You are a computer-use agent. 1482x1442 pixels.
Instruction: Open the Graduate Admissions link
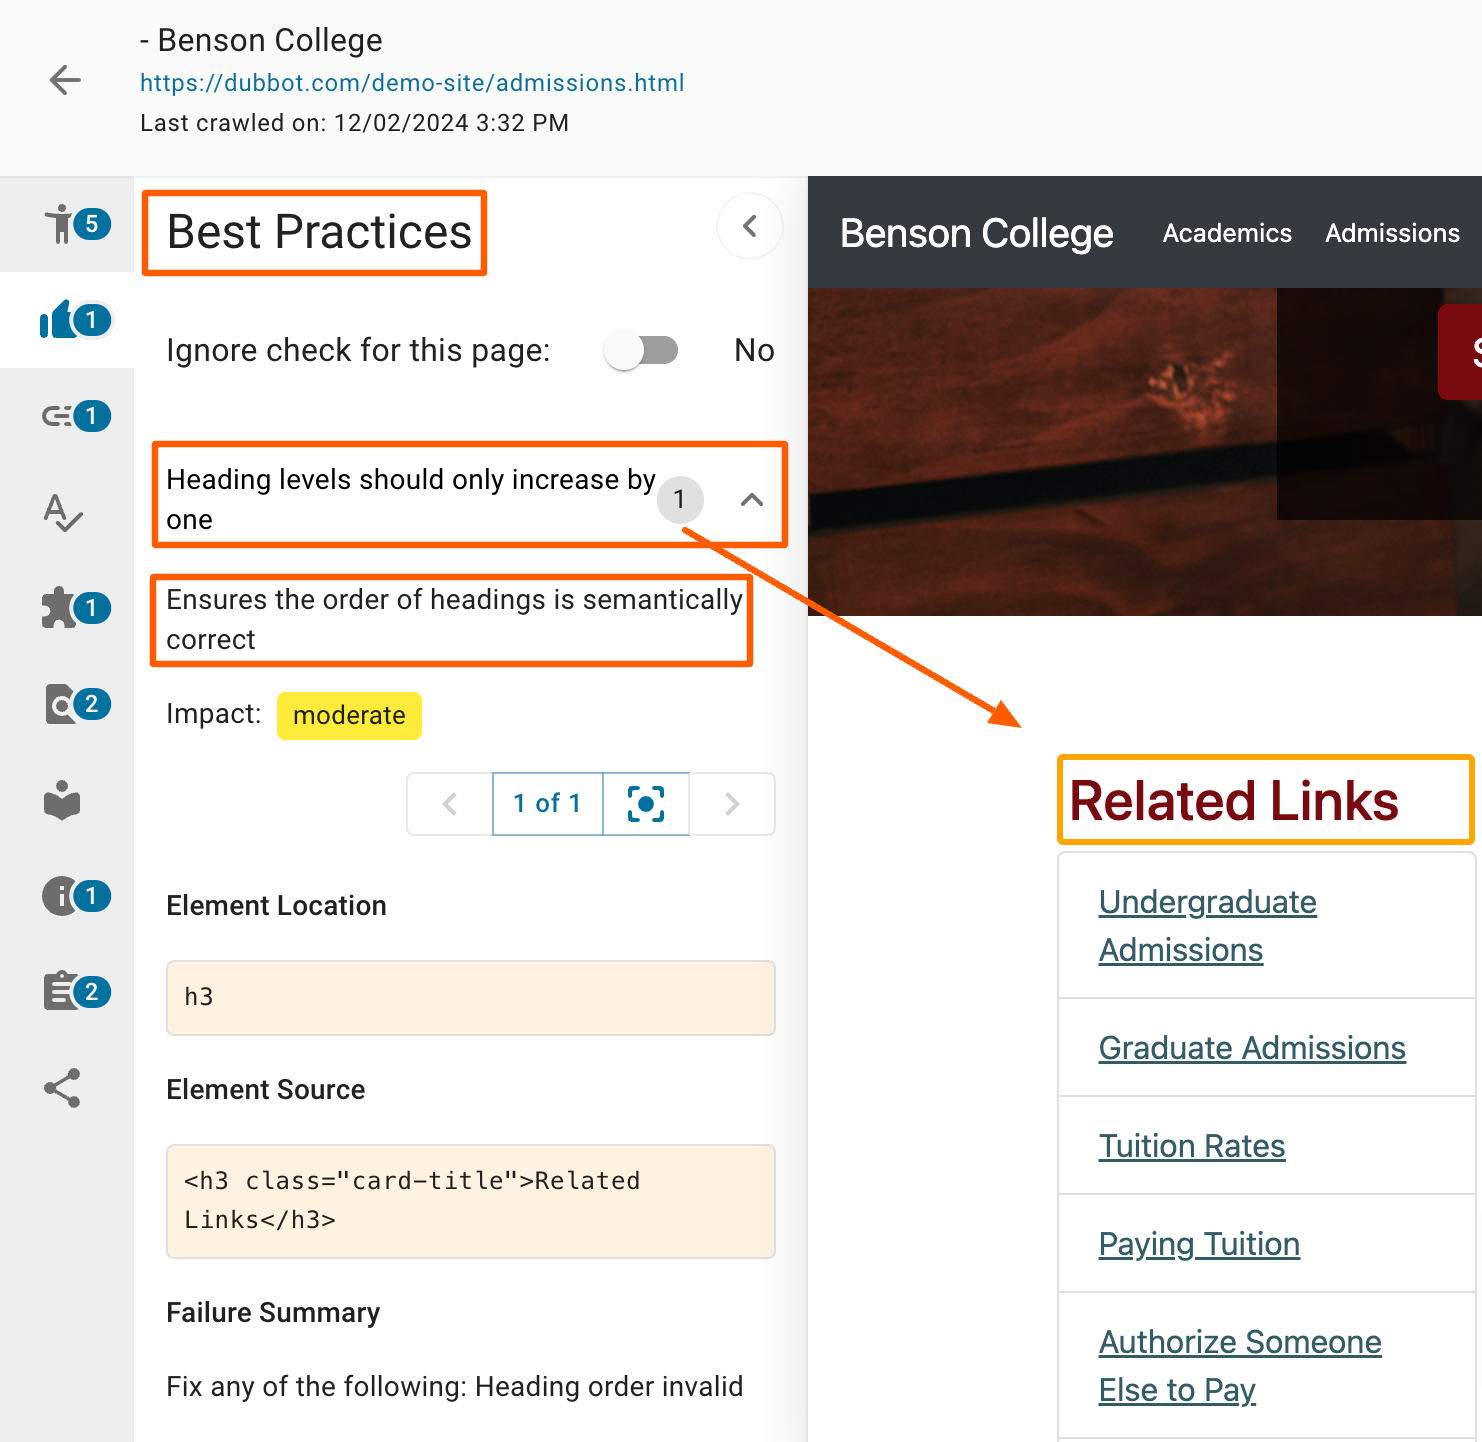[x=1252, y=1048]
